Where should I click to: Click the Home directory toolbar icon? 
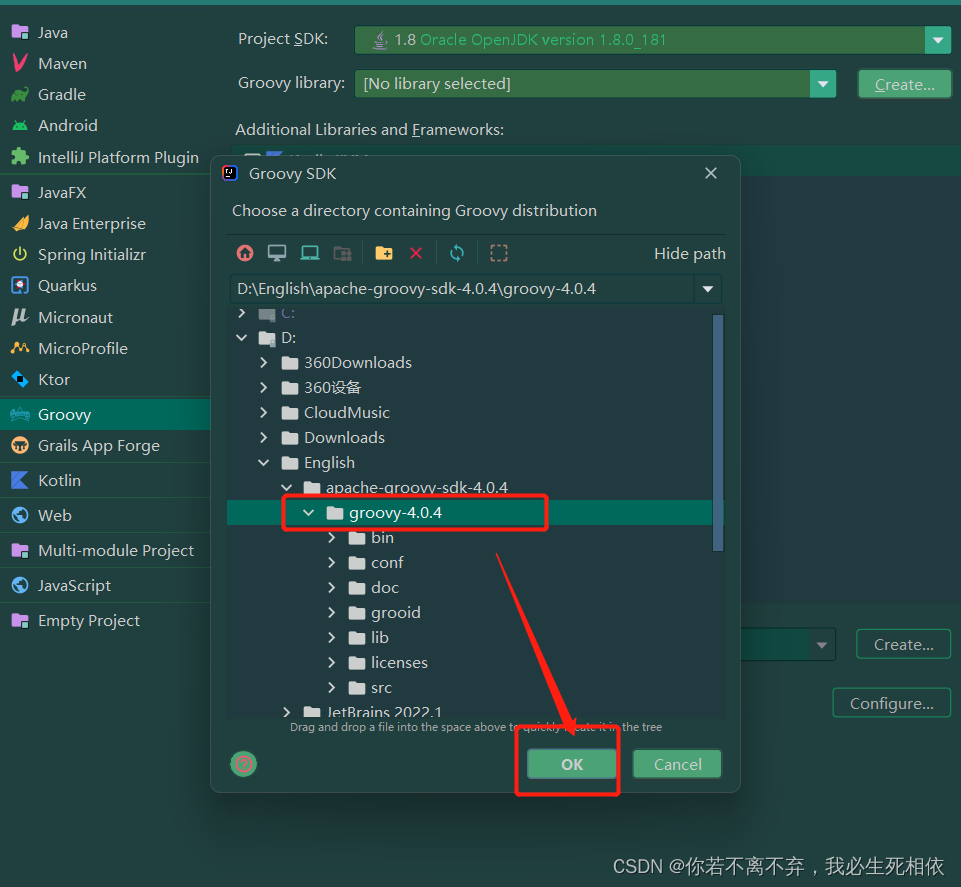245,253
